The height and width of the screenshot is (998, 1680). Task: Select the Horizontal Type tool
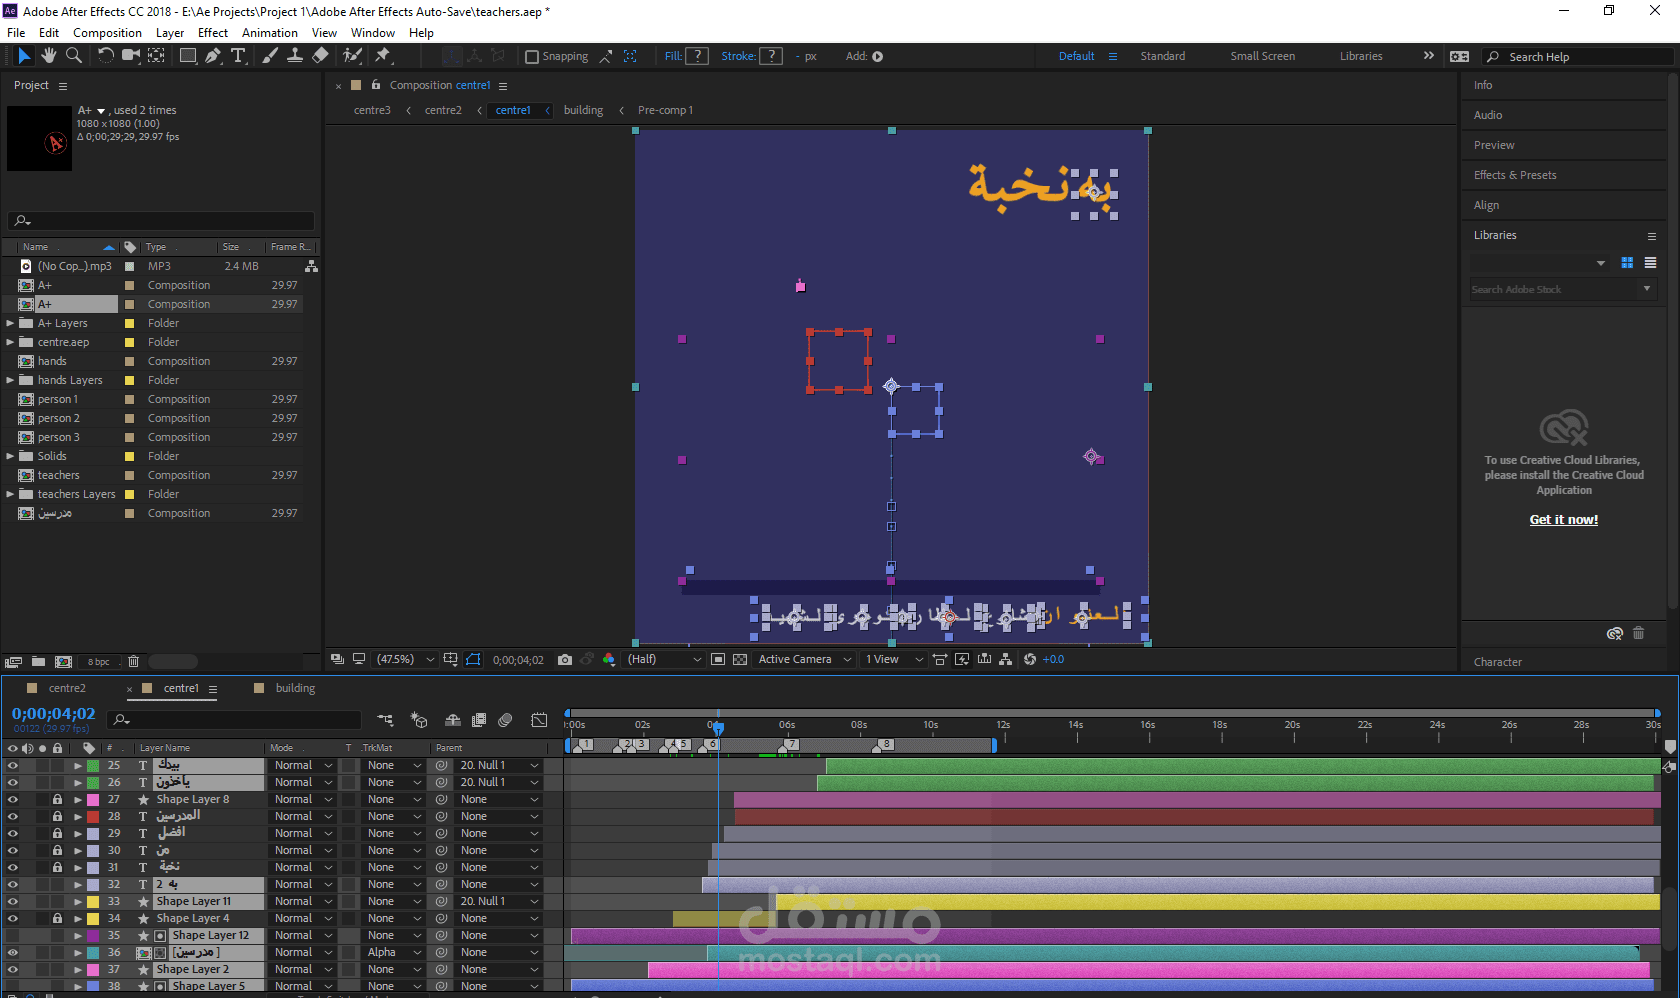point(238,56)
